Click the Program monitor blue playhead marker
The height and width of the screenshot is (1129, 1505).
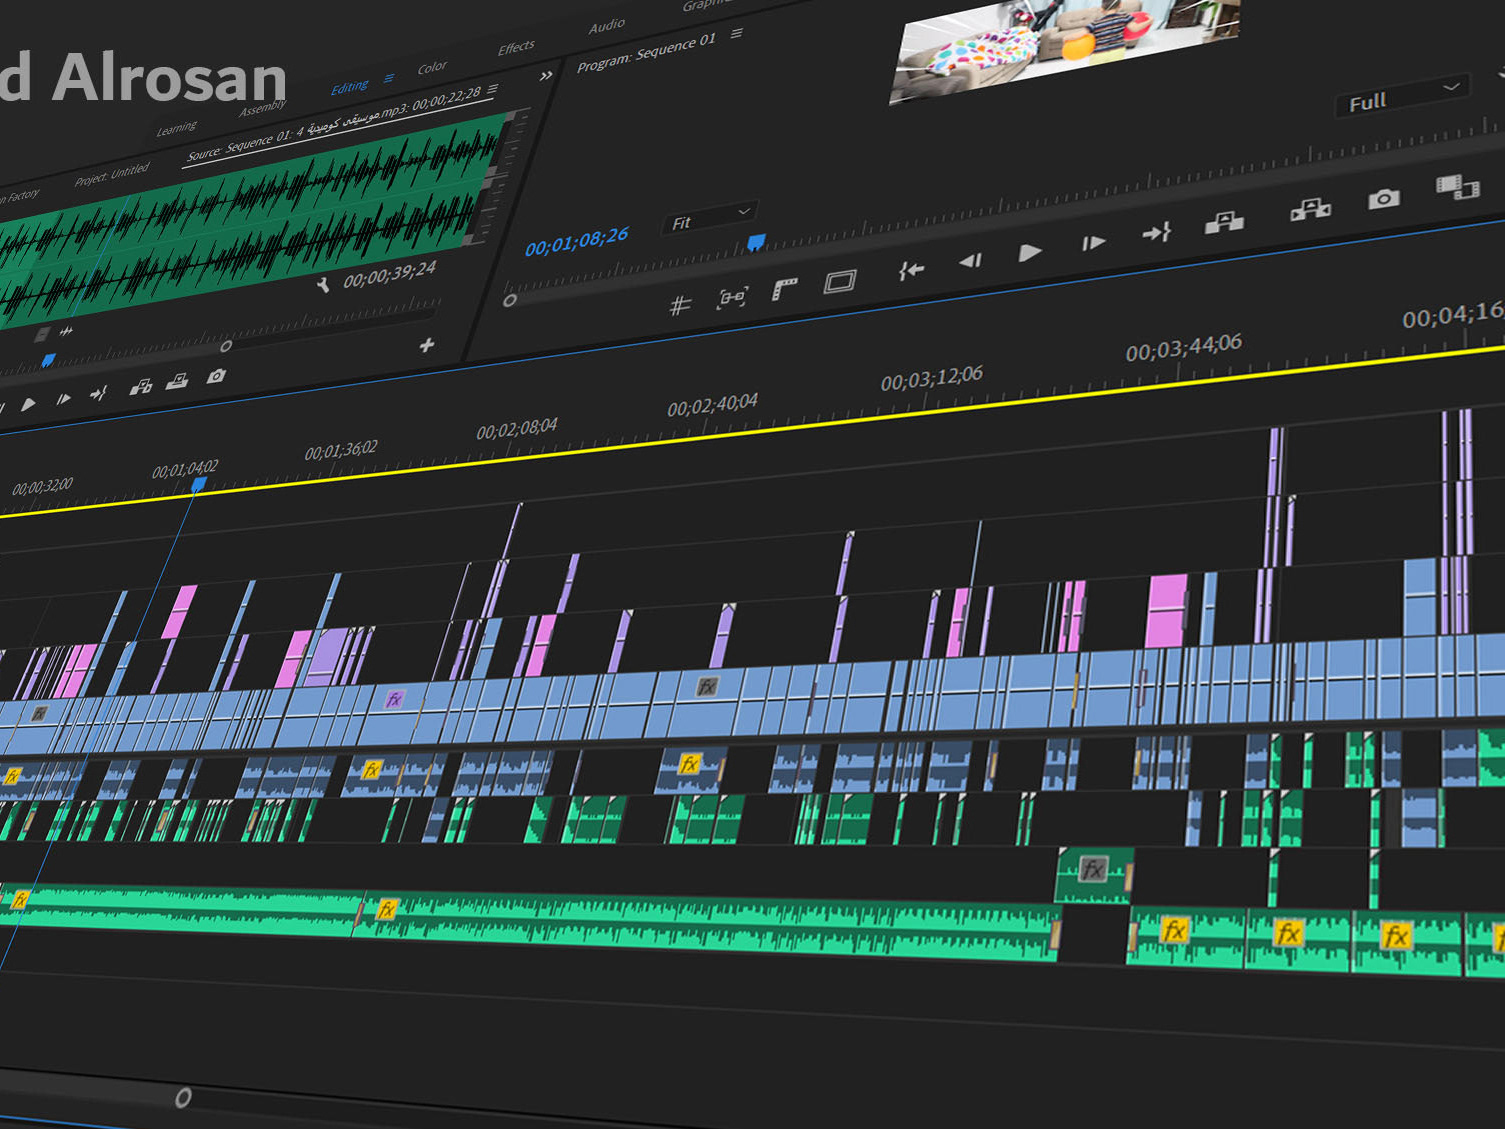[x=757, y=242]
